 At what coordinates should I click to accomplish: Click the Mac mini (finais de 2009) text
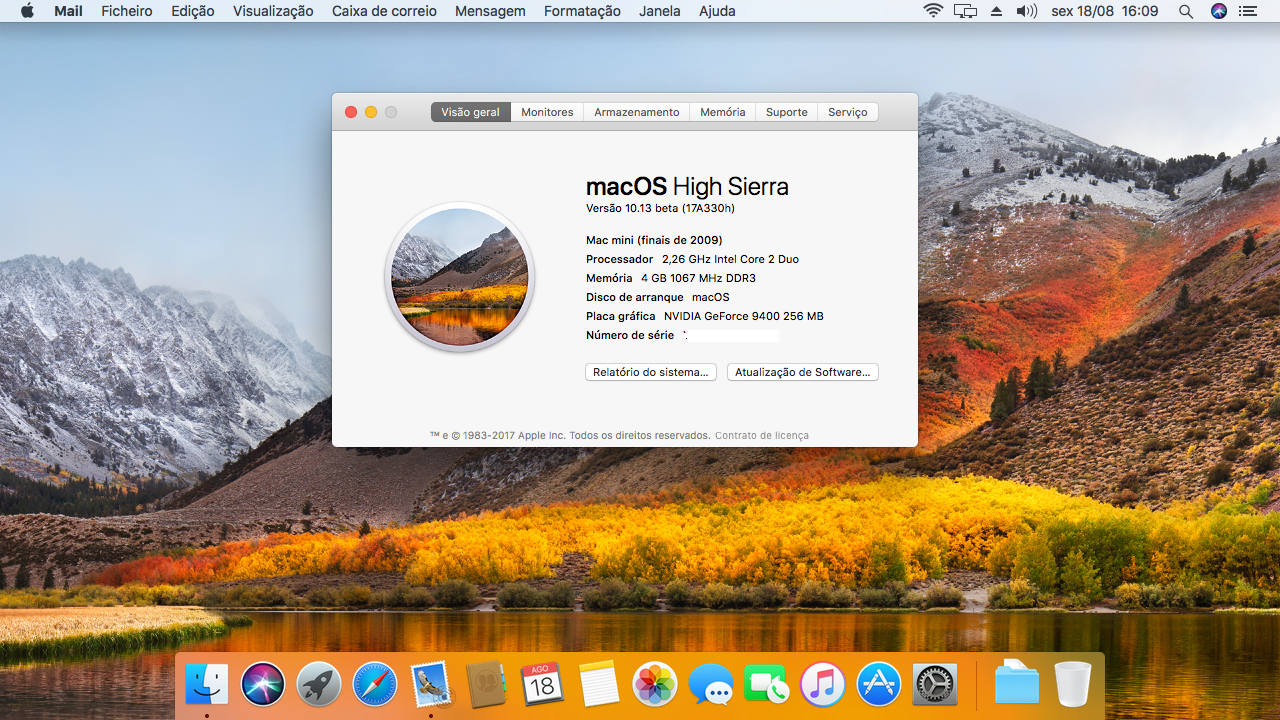click(654, 240)
